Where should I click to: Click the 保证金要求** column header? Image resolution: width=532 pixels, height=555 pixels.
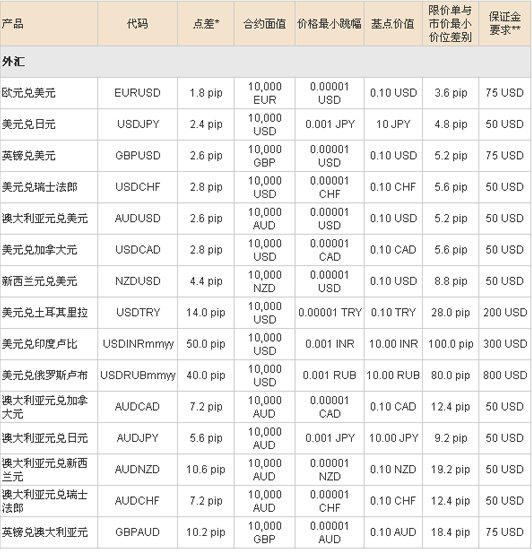(x=505, y=23)
